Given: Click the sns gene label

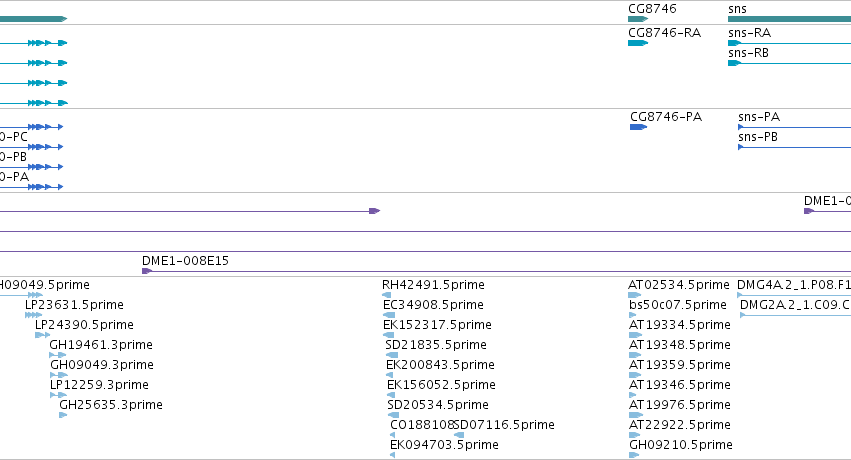Looking at the screenshot, I should [x=737, y=9].
